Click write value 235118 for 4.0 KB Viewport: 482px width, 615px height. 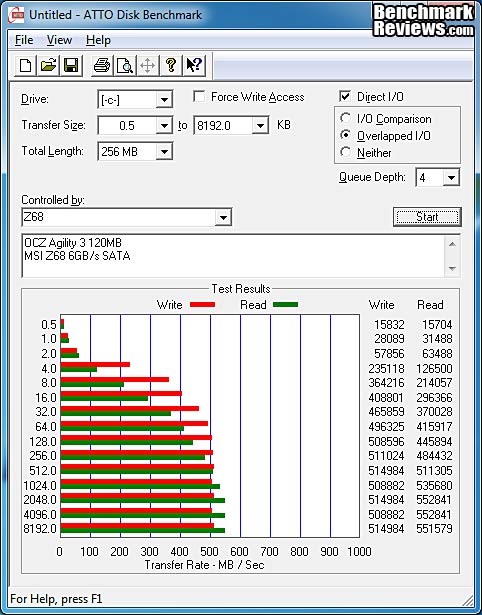pos(386,369)
